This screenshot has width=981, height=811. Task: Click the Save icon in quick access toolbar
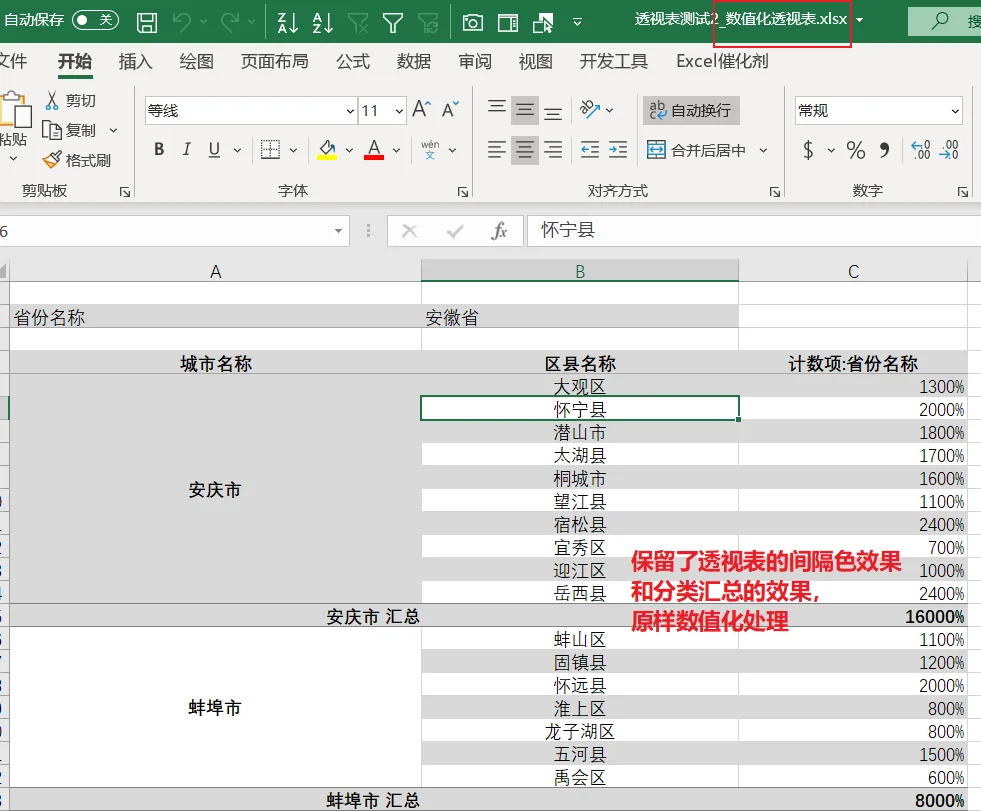(147, 23)
